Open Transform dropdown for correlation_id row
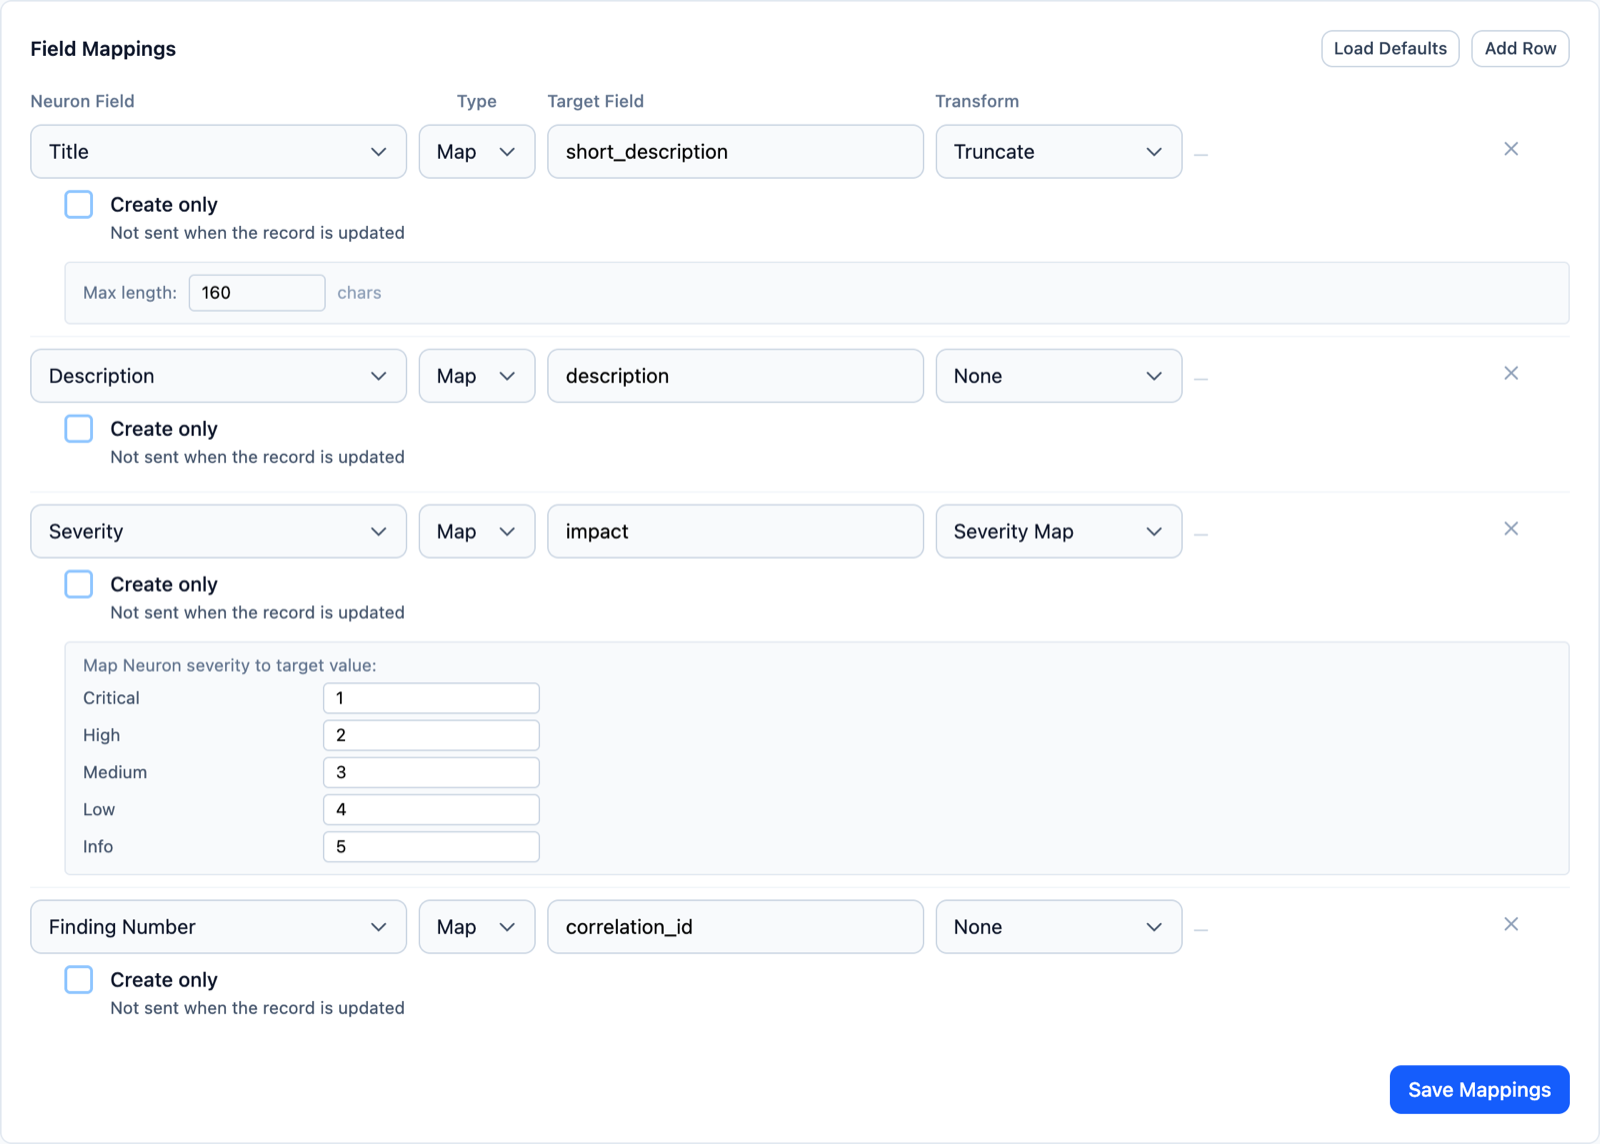Viewport: 1600px width, 1144px height. [x=1059, y=927]
